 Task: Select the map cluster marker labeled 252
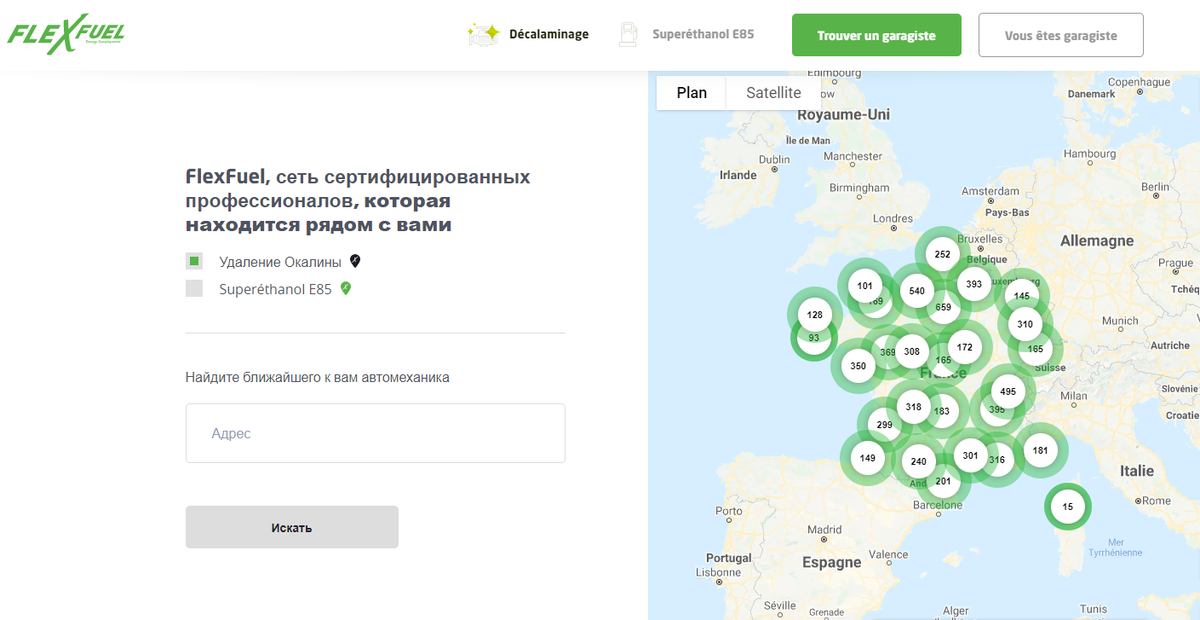(941, 254)
